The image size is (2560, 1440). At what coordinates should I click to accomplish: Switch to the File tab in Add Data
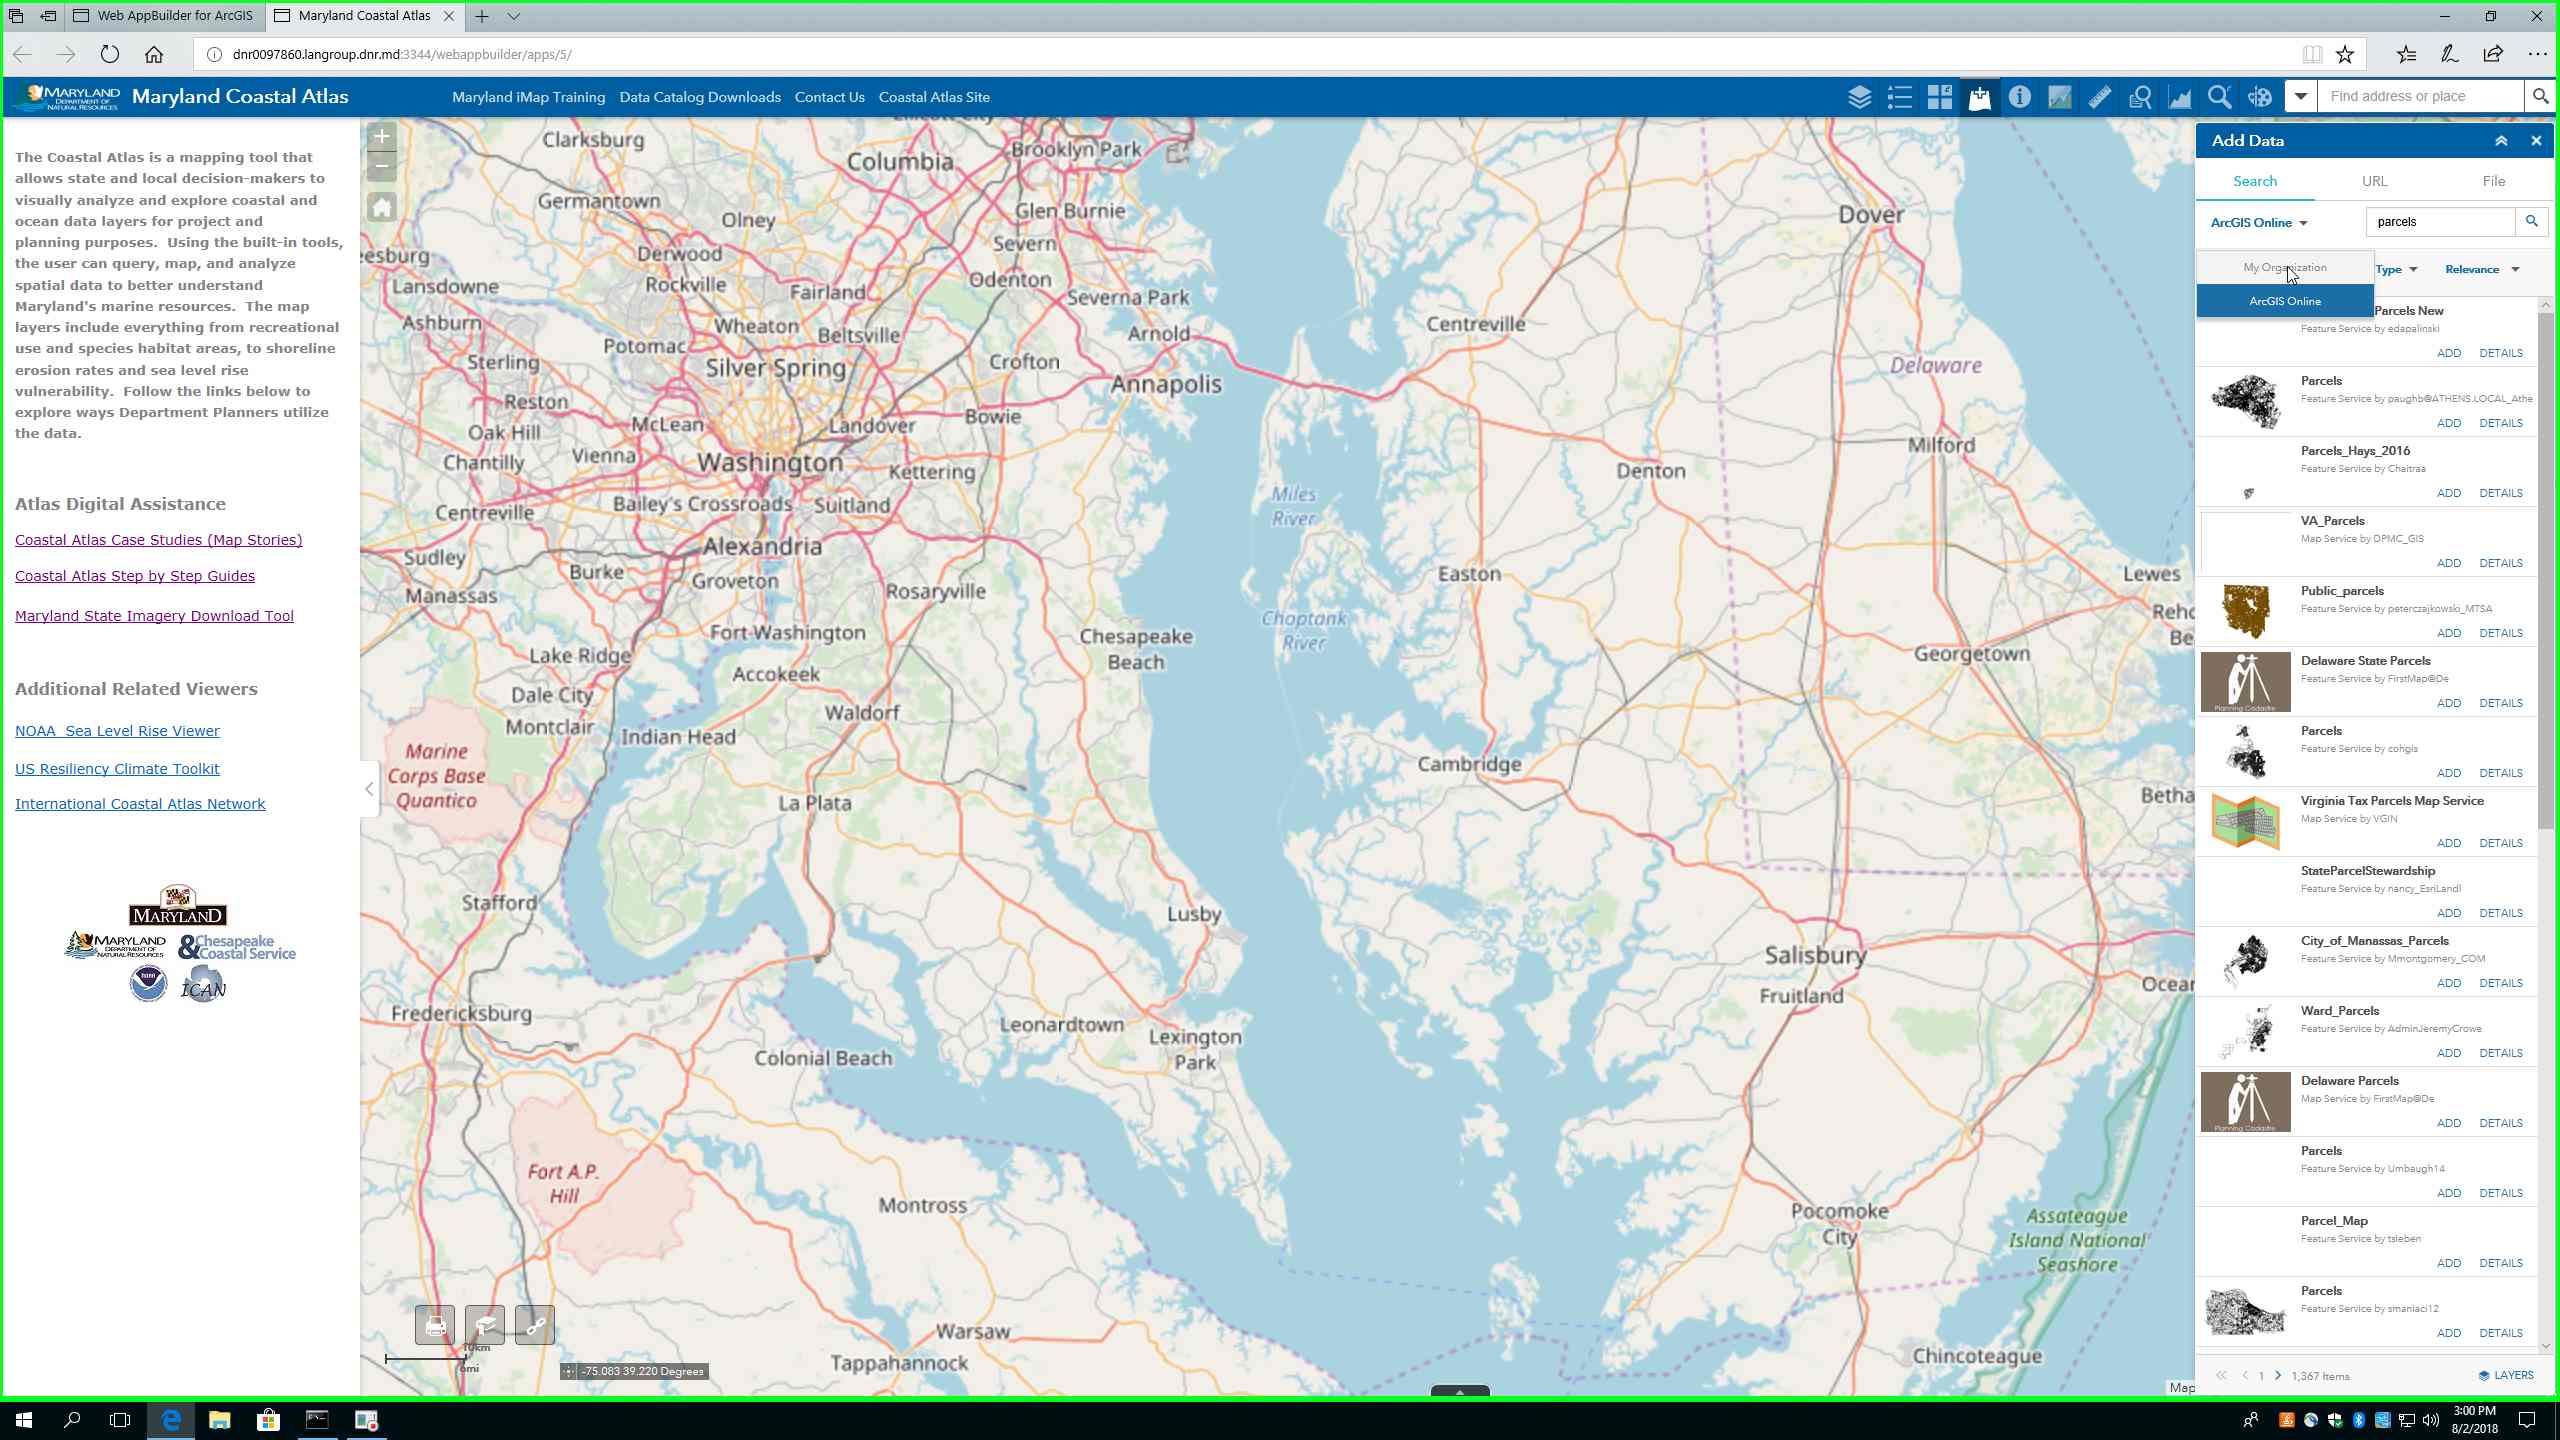[2493, 181]
